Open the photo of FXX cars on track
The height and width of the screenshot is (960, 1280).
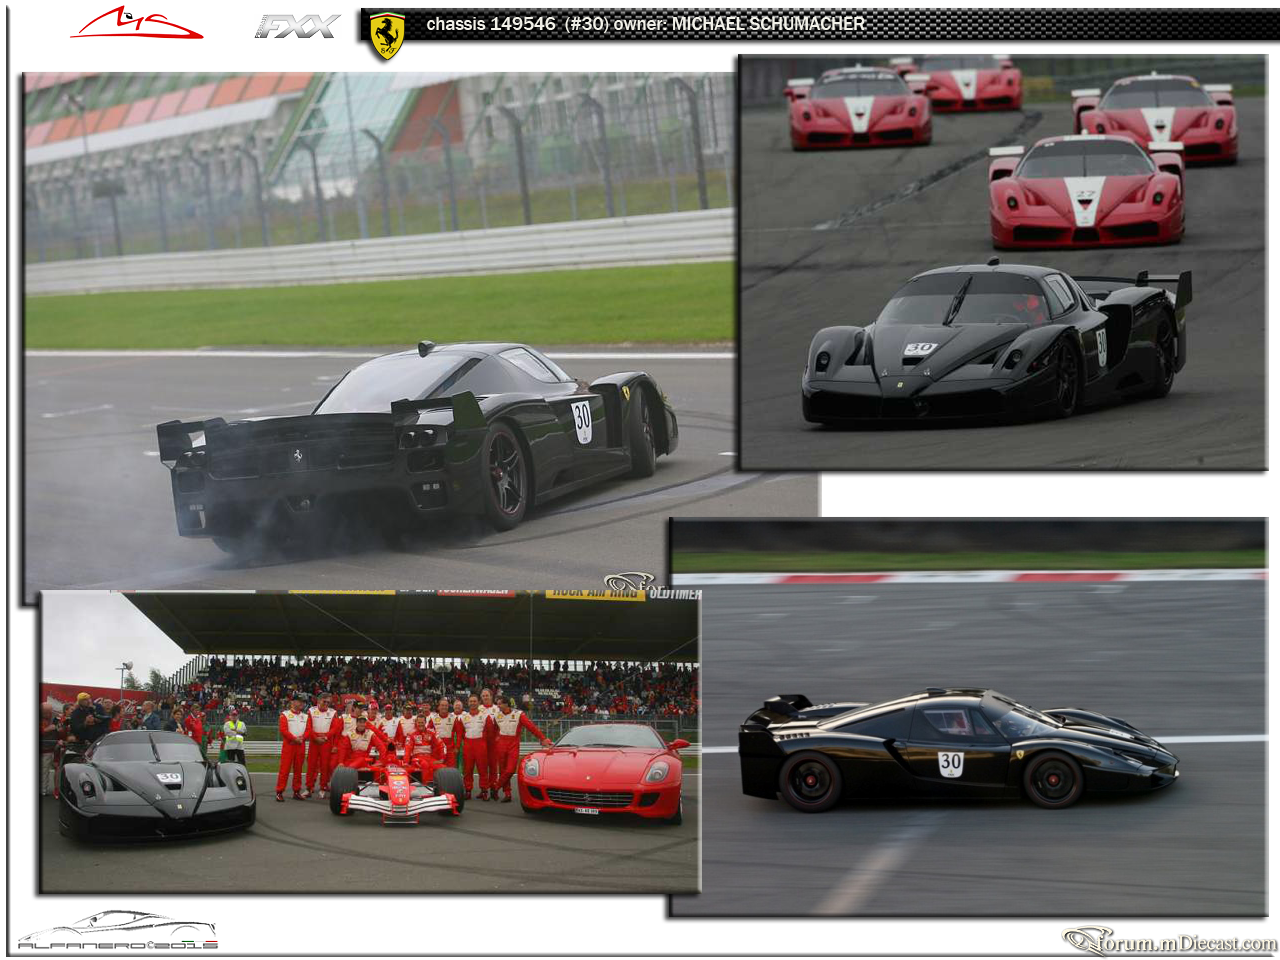(x=1003, y=262)
